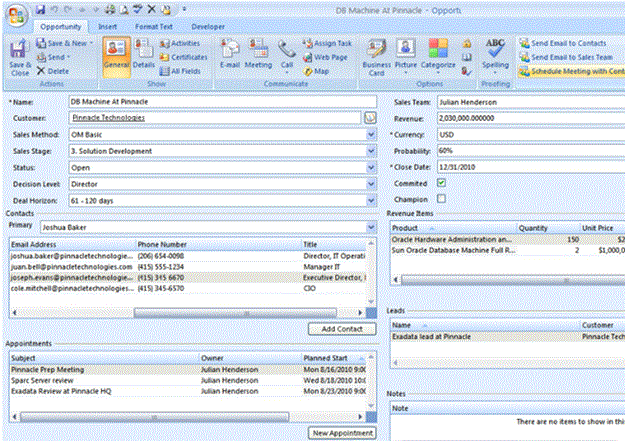Open the Business Card option
627x441 pixels.
coord(376,58)
